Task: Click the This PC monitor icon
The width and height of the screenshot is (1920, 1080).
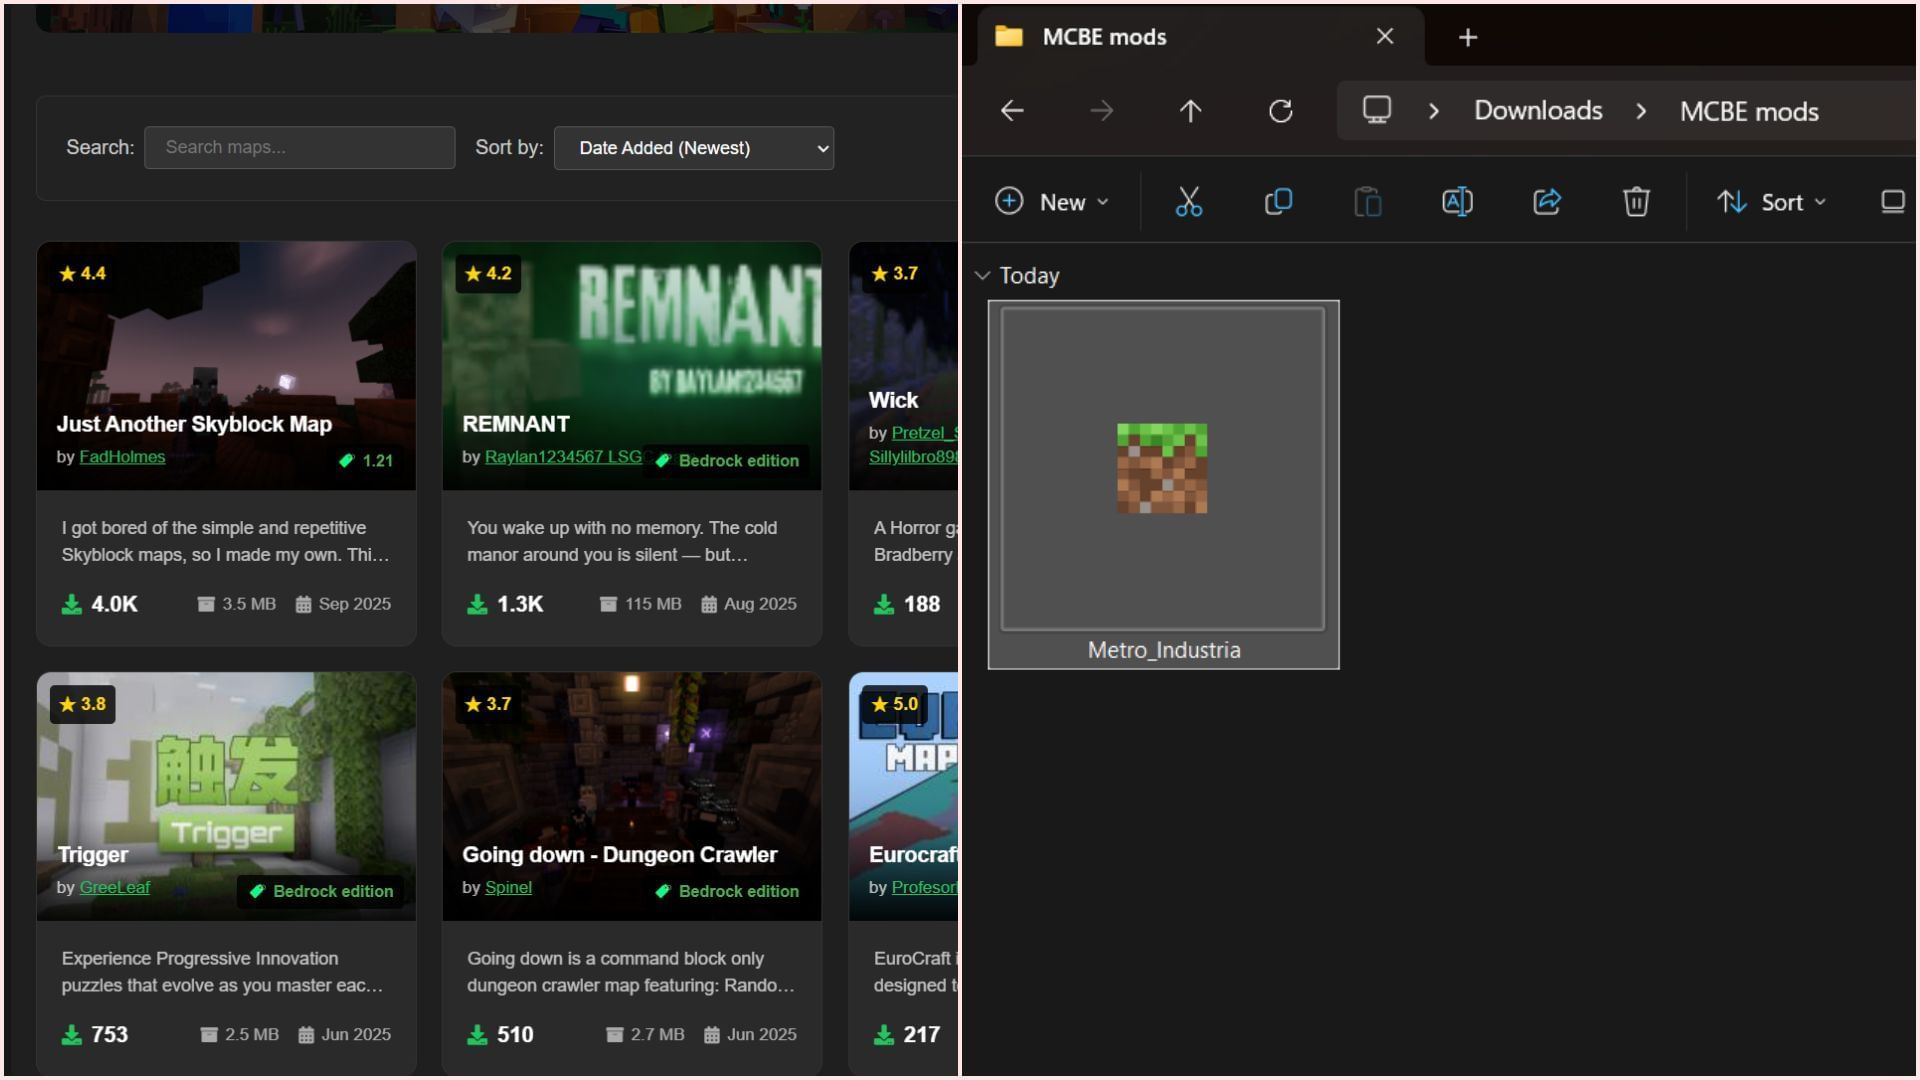Action: click(x=1377, y=110)
